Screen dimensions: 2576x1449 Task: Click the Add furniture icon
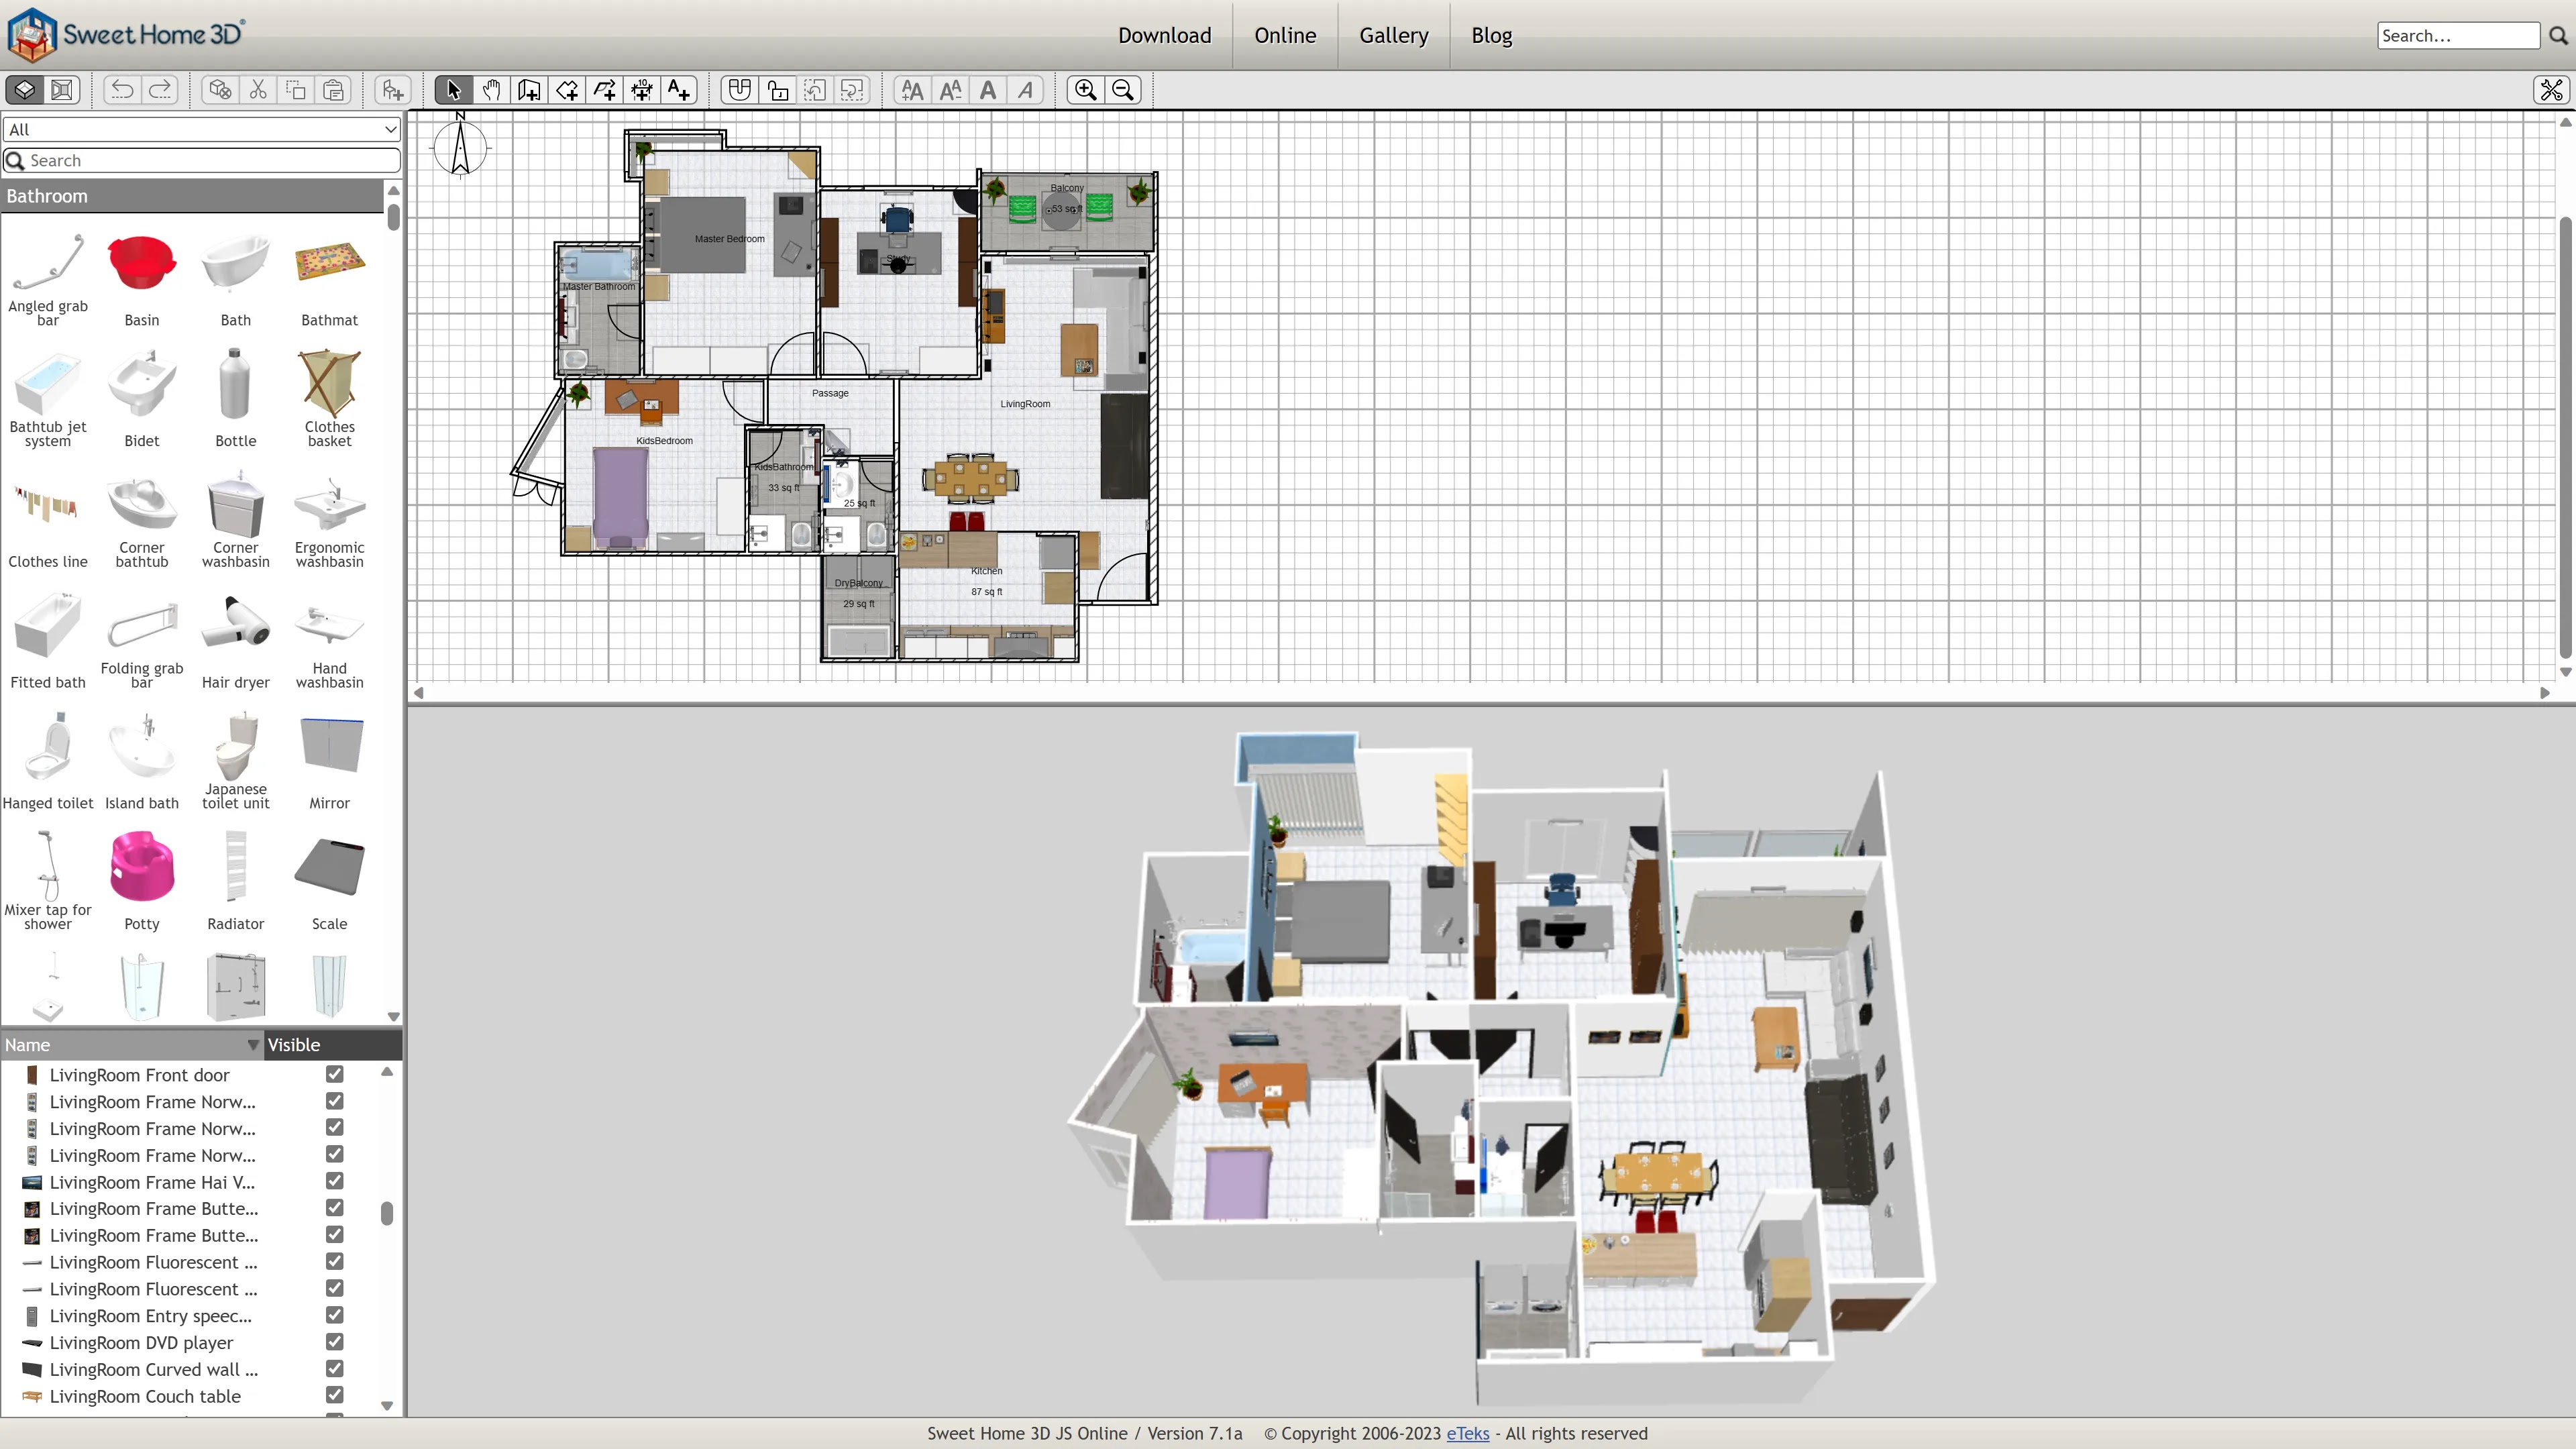tap(393, 90)
